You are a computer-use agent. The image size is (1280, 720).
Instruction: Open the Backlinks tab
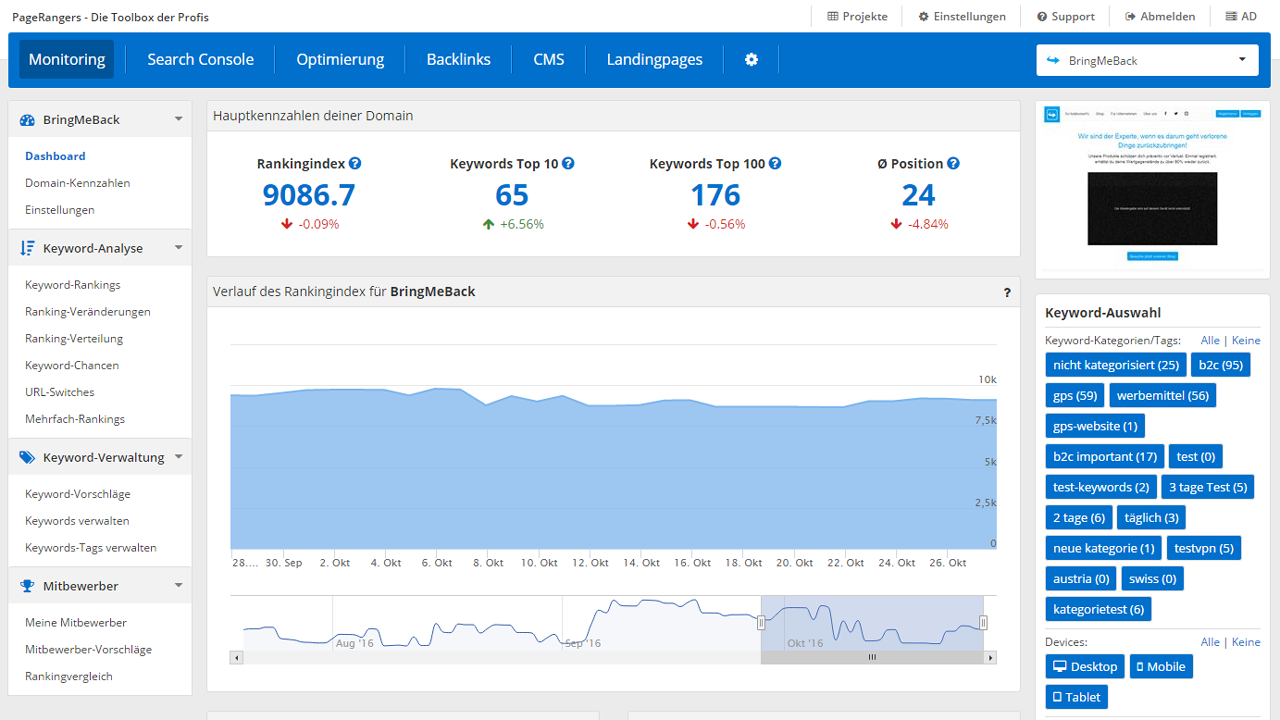[x=458, y=60]
